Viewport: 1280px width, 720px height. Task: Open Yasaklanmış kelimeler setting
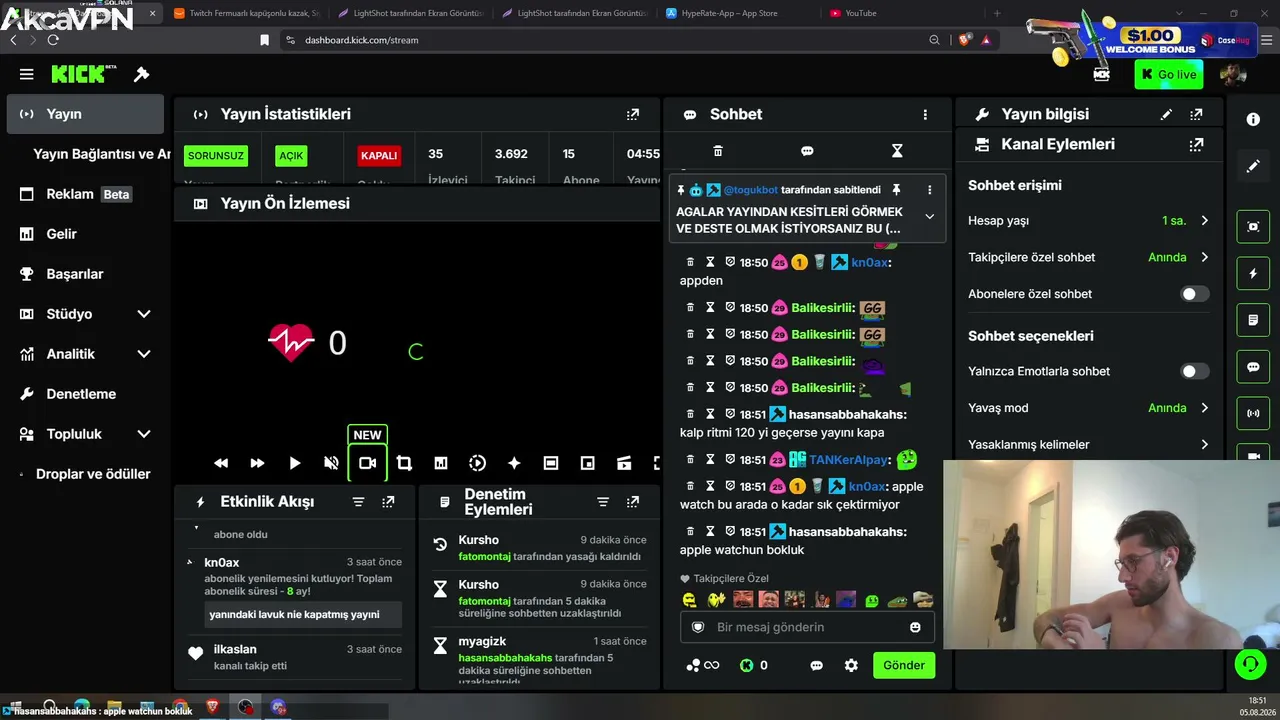(x=1089, y=444)
